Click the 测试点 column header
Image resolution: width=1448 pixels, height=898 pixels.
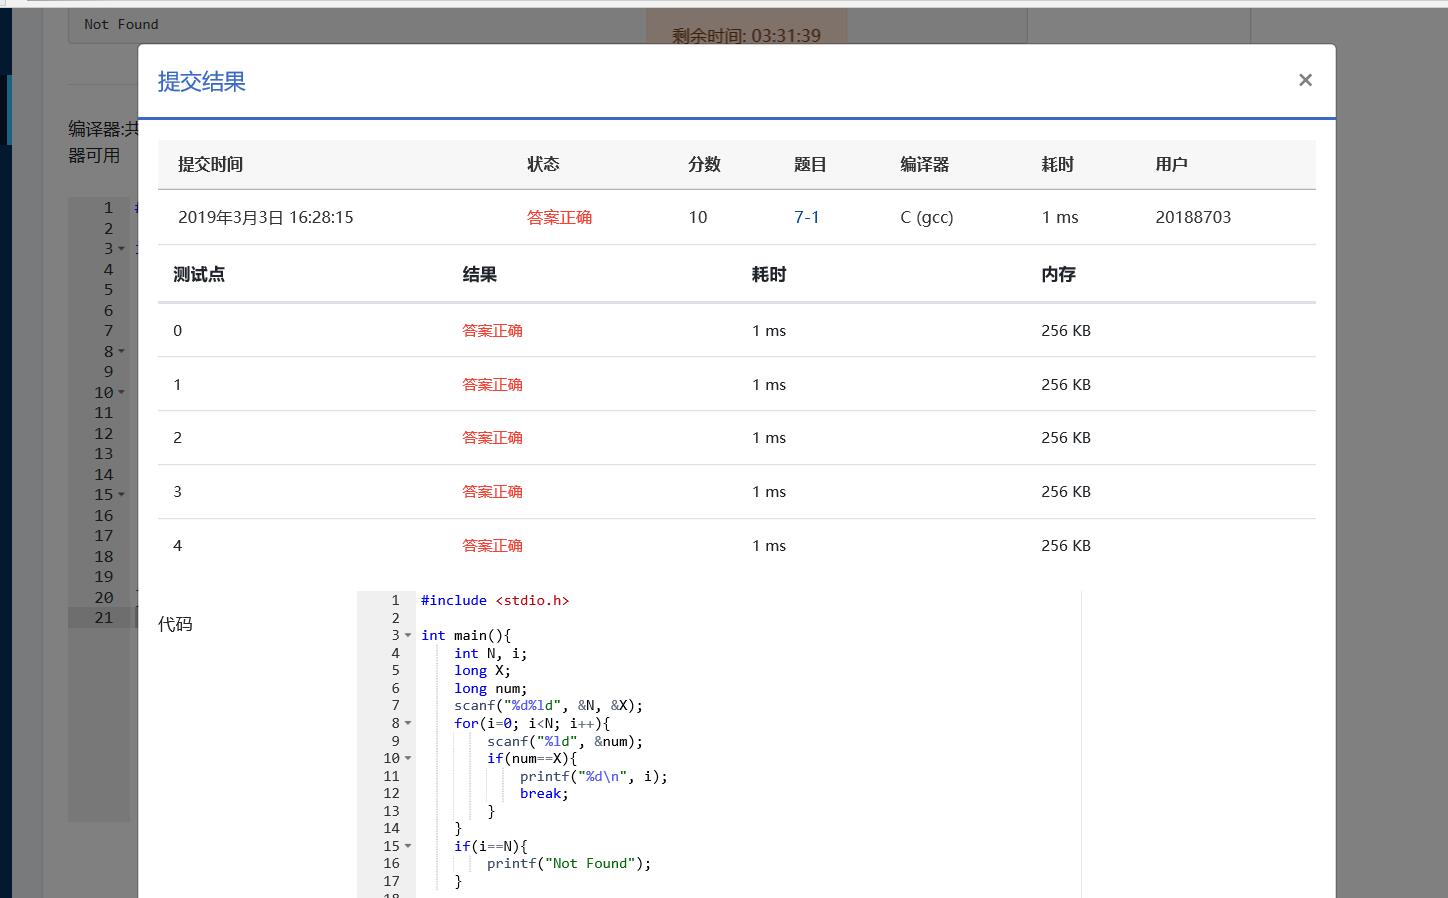pos(199,274)
